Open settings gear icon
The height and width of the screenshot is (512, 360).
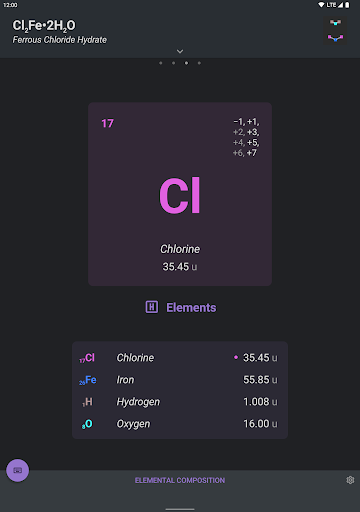(x=350, y=480)
